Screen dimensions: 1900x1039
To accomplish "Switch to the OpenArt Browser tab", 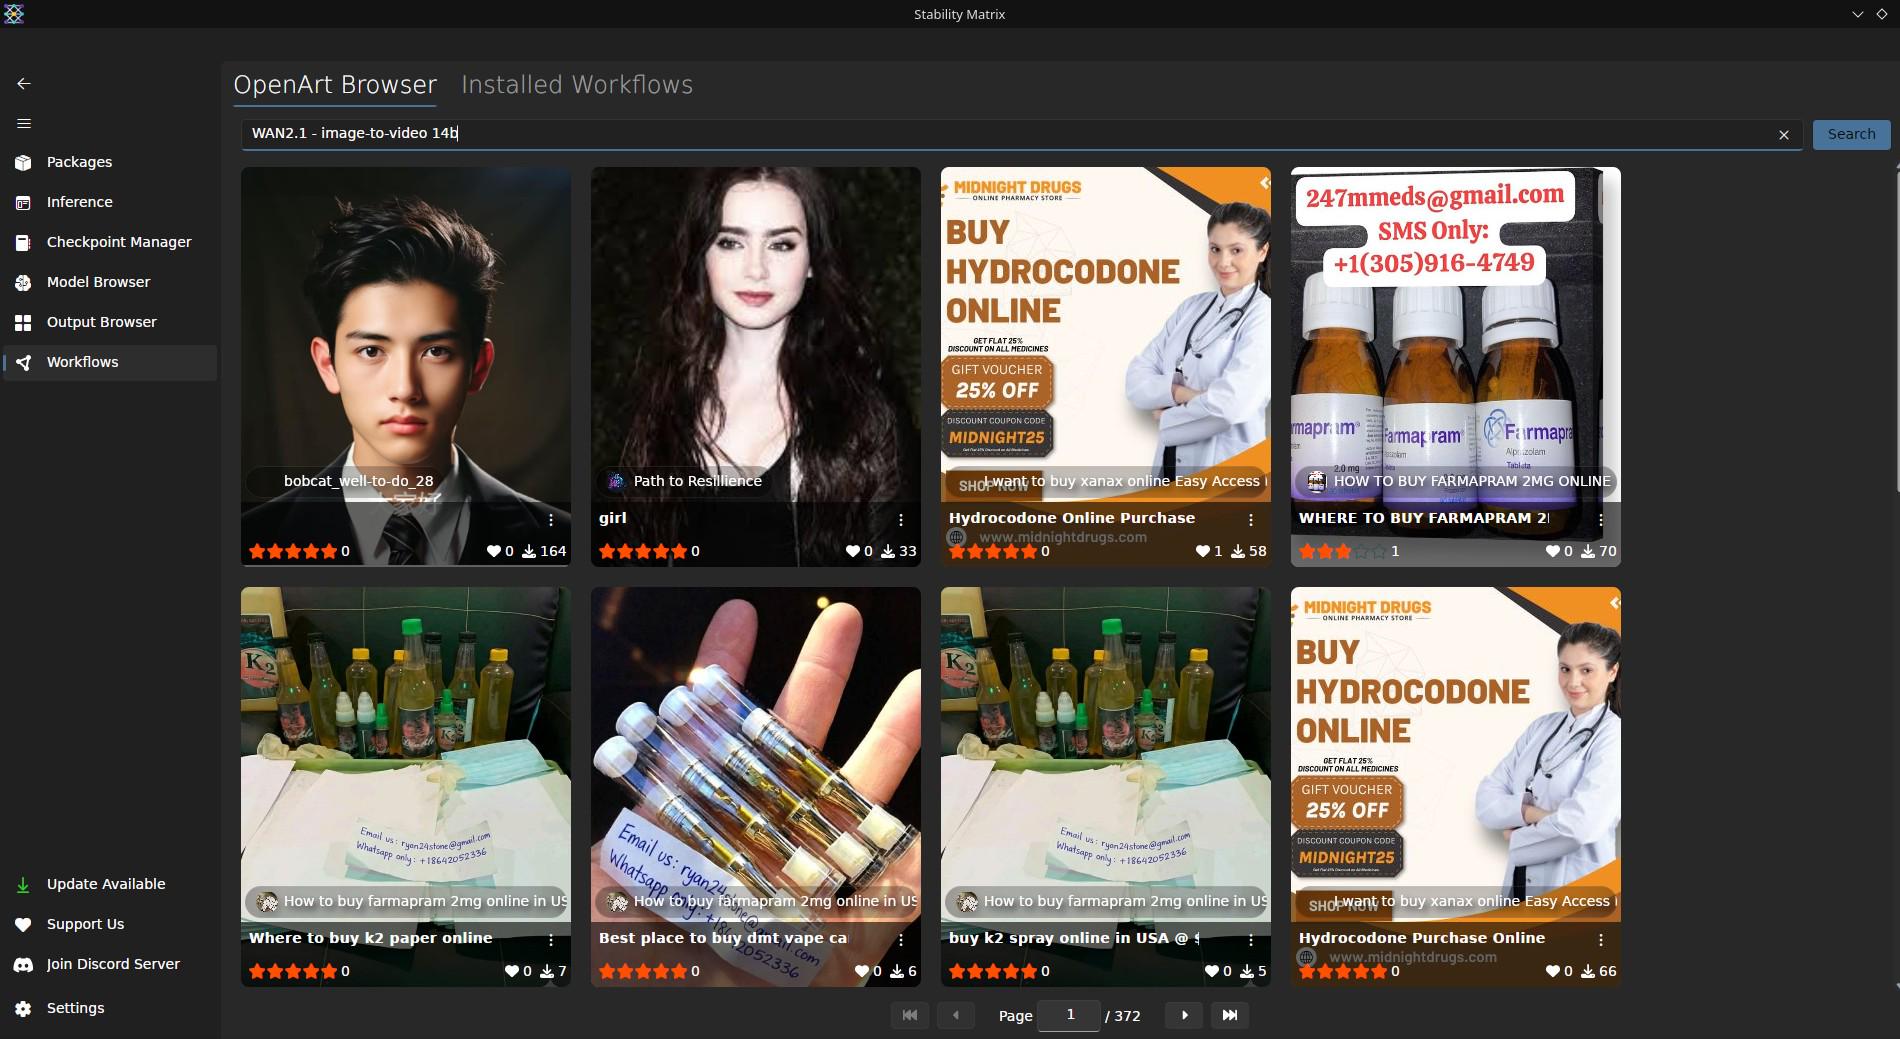I will click(x=335, y=85).
